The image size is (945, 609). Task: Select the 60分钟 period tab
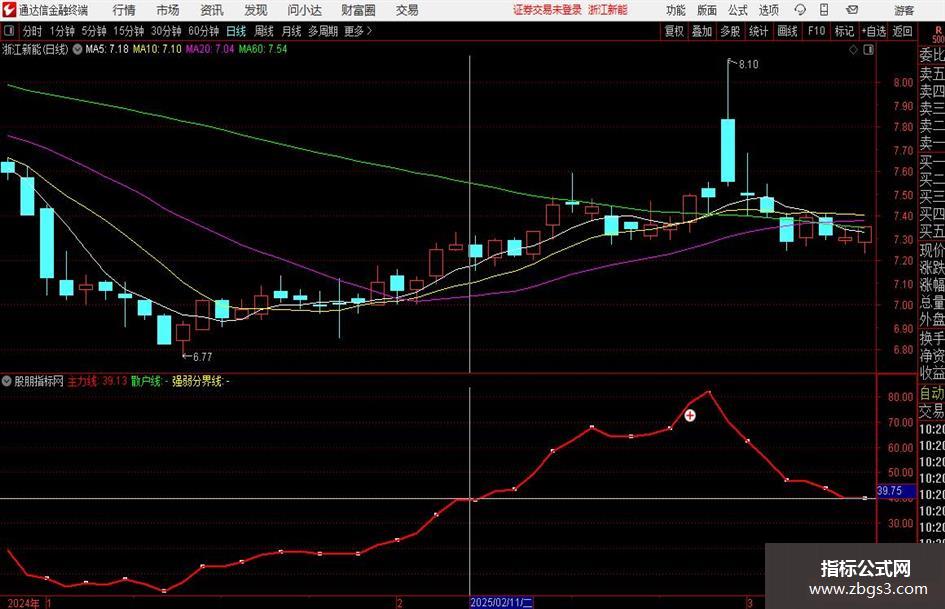[x=204, y=31]
